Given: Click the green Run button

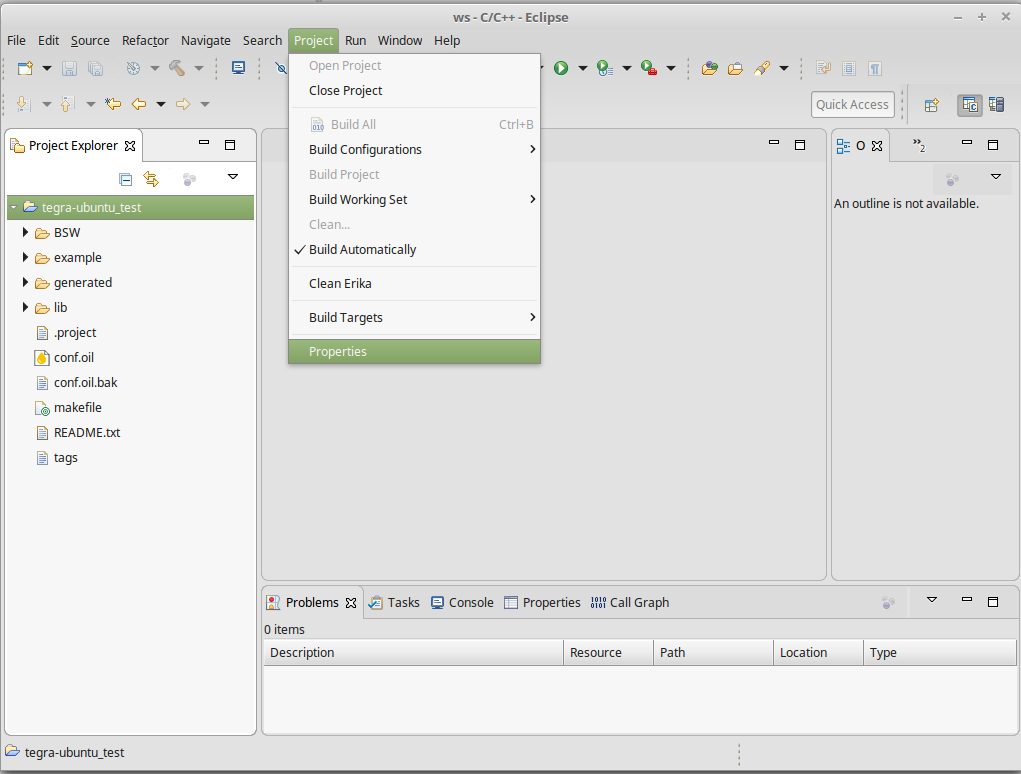Looking at the screenshot, I should (x=561, y=68).
